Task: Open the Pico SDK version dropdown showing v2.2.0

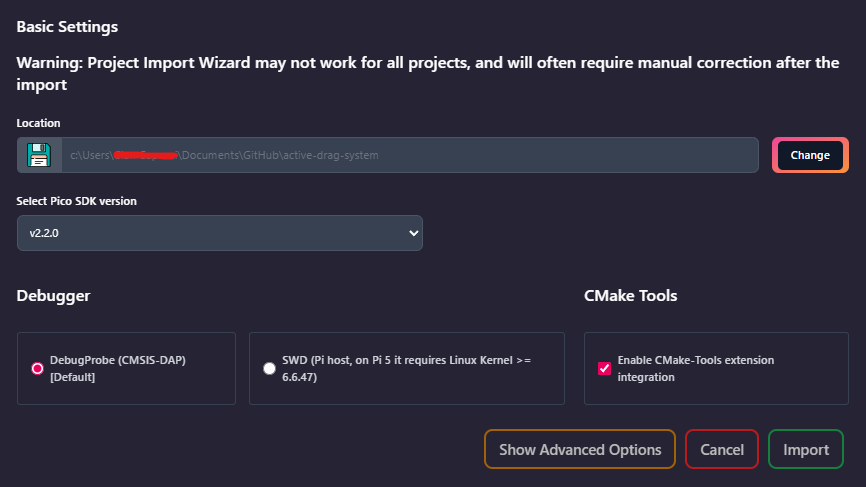Action: click(x=219, y=233)
